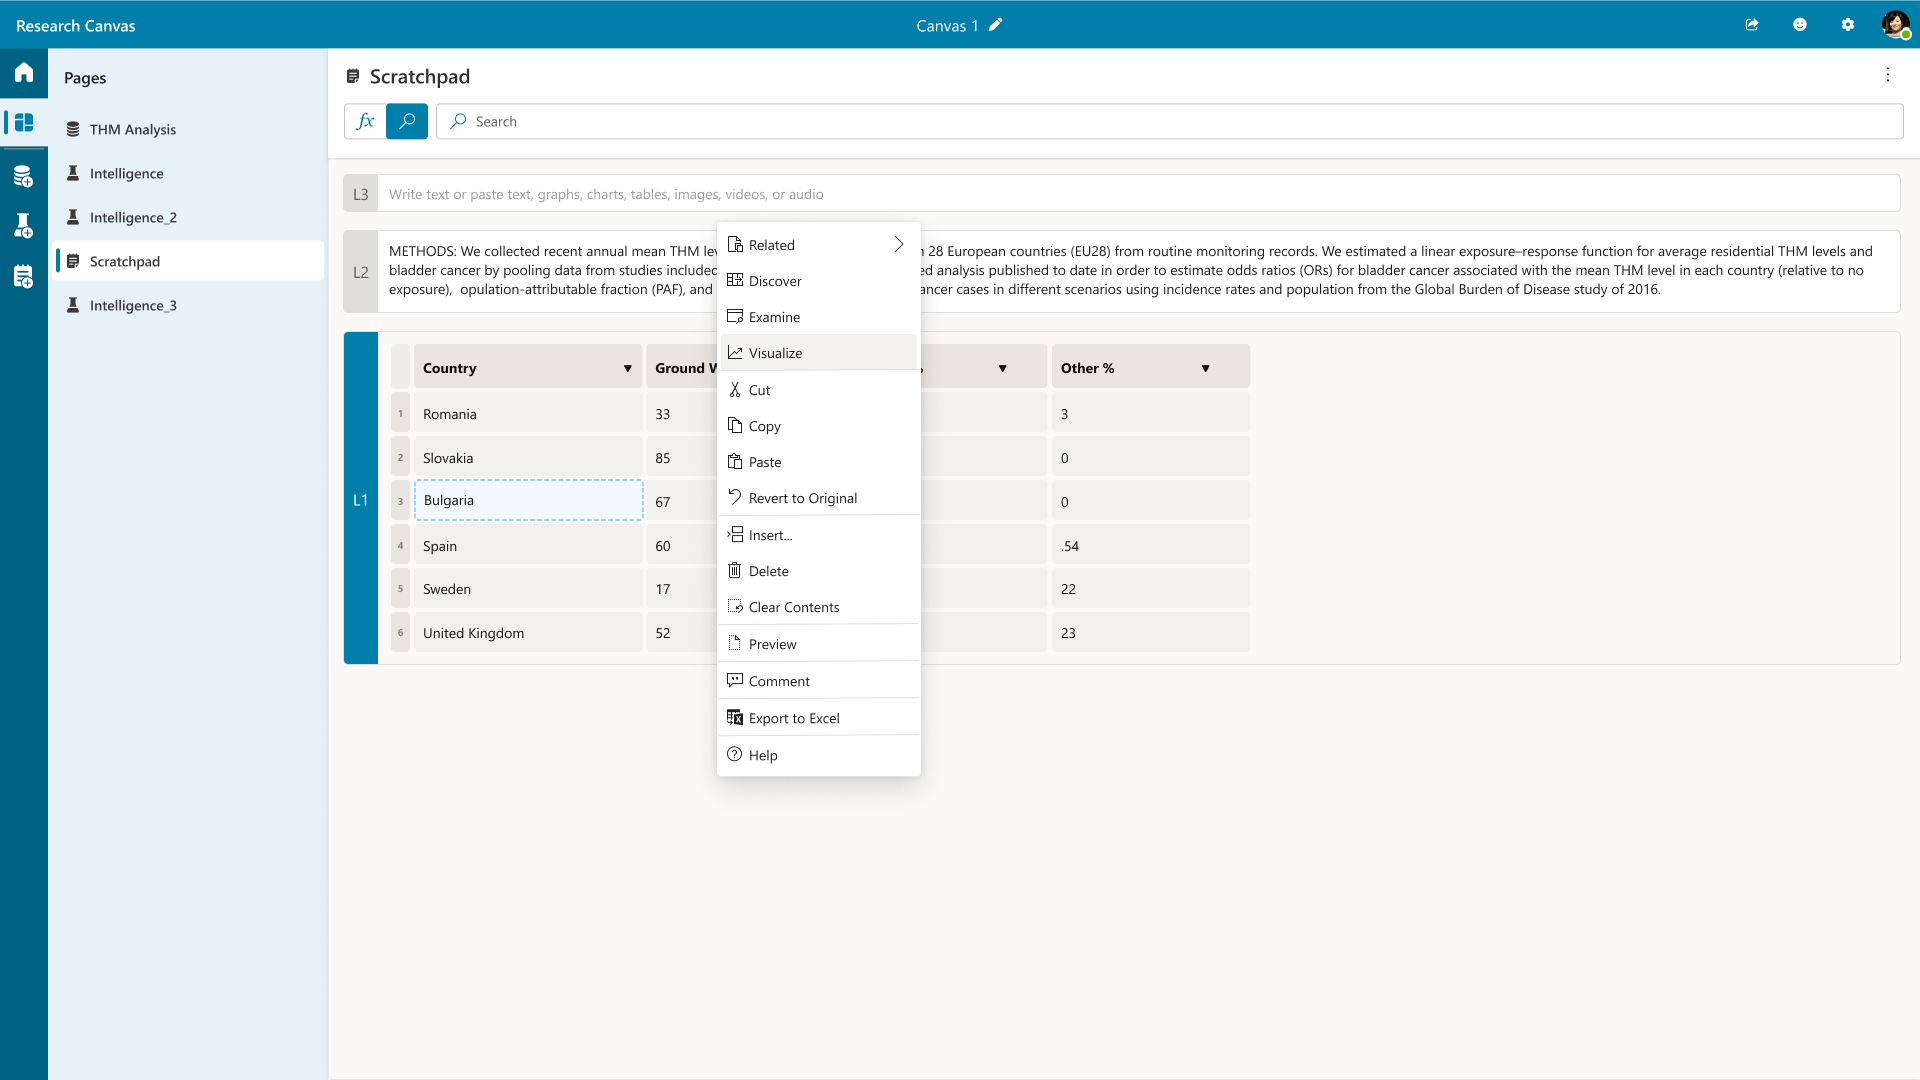Image resolution: width=1920 pixels, height=1080 pixels.
Task: Select the formula fx button
Action: [365, 121]
